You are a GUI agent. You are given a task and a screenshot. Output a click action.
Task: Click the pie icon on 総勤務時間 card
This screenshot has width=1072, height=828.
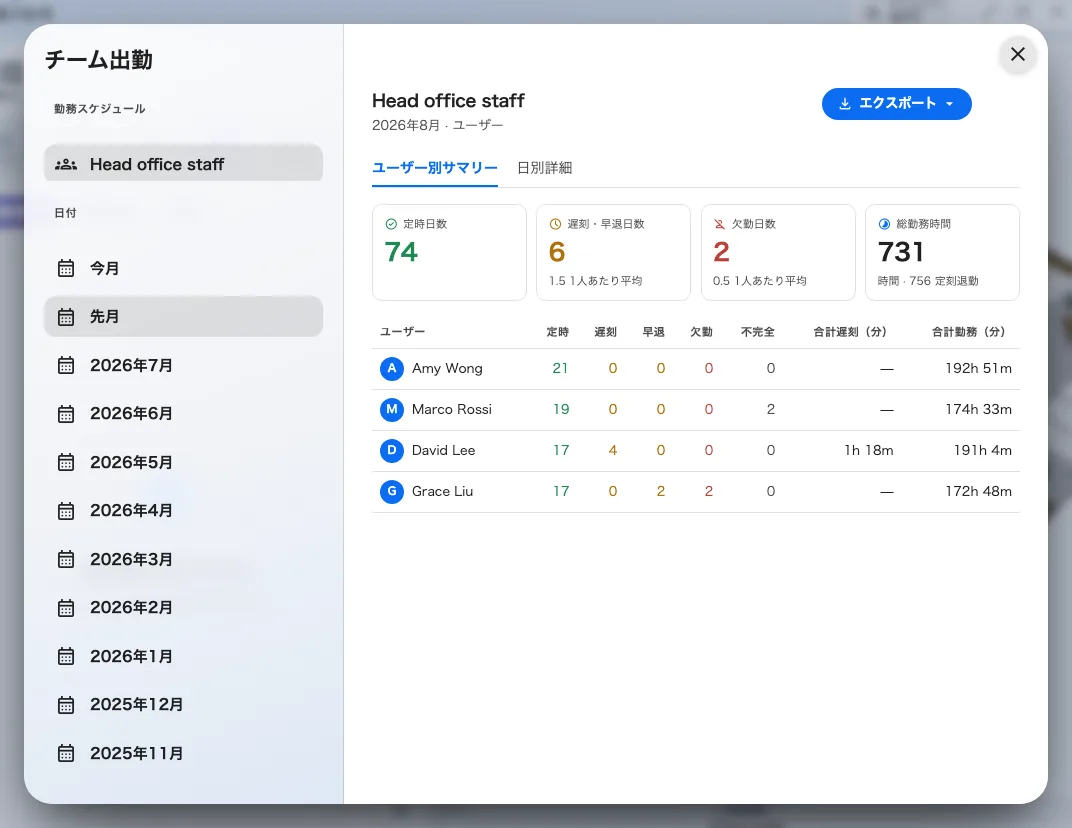[884, 224]
